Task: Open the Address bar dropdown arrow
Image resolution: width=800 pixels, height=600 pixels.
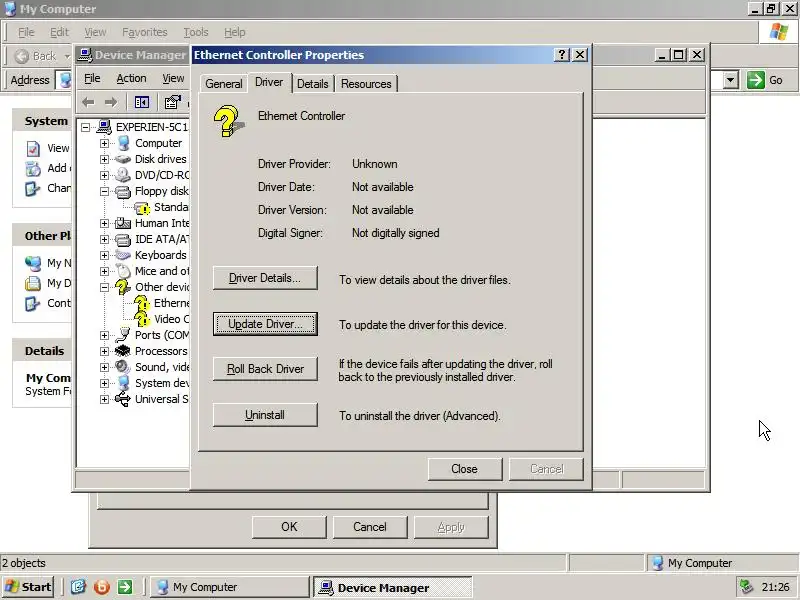Action: [x=731, y=80]
